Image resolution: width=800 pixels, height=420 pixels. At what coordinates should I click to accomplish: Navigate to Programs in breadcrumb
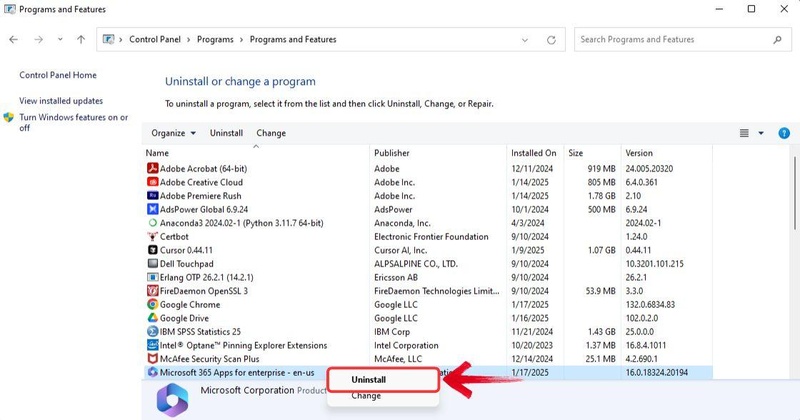(x=215, y=39)
